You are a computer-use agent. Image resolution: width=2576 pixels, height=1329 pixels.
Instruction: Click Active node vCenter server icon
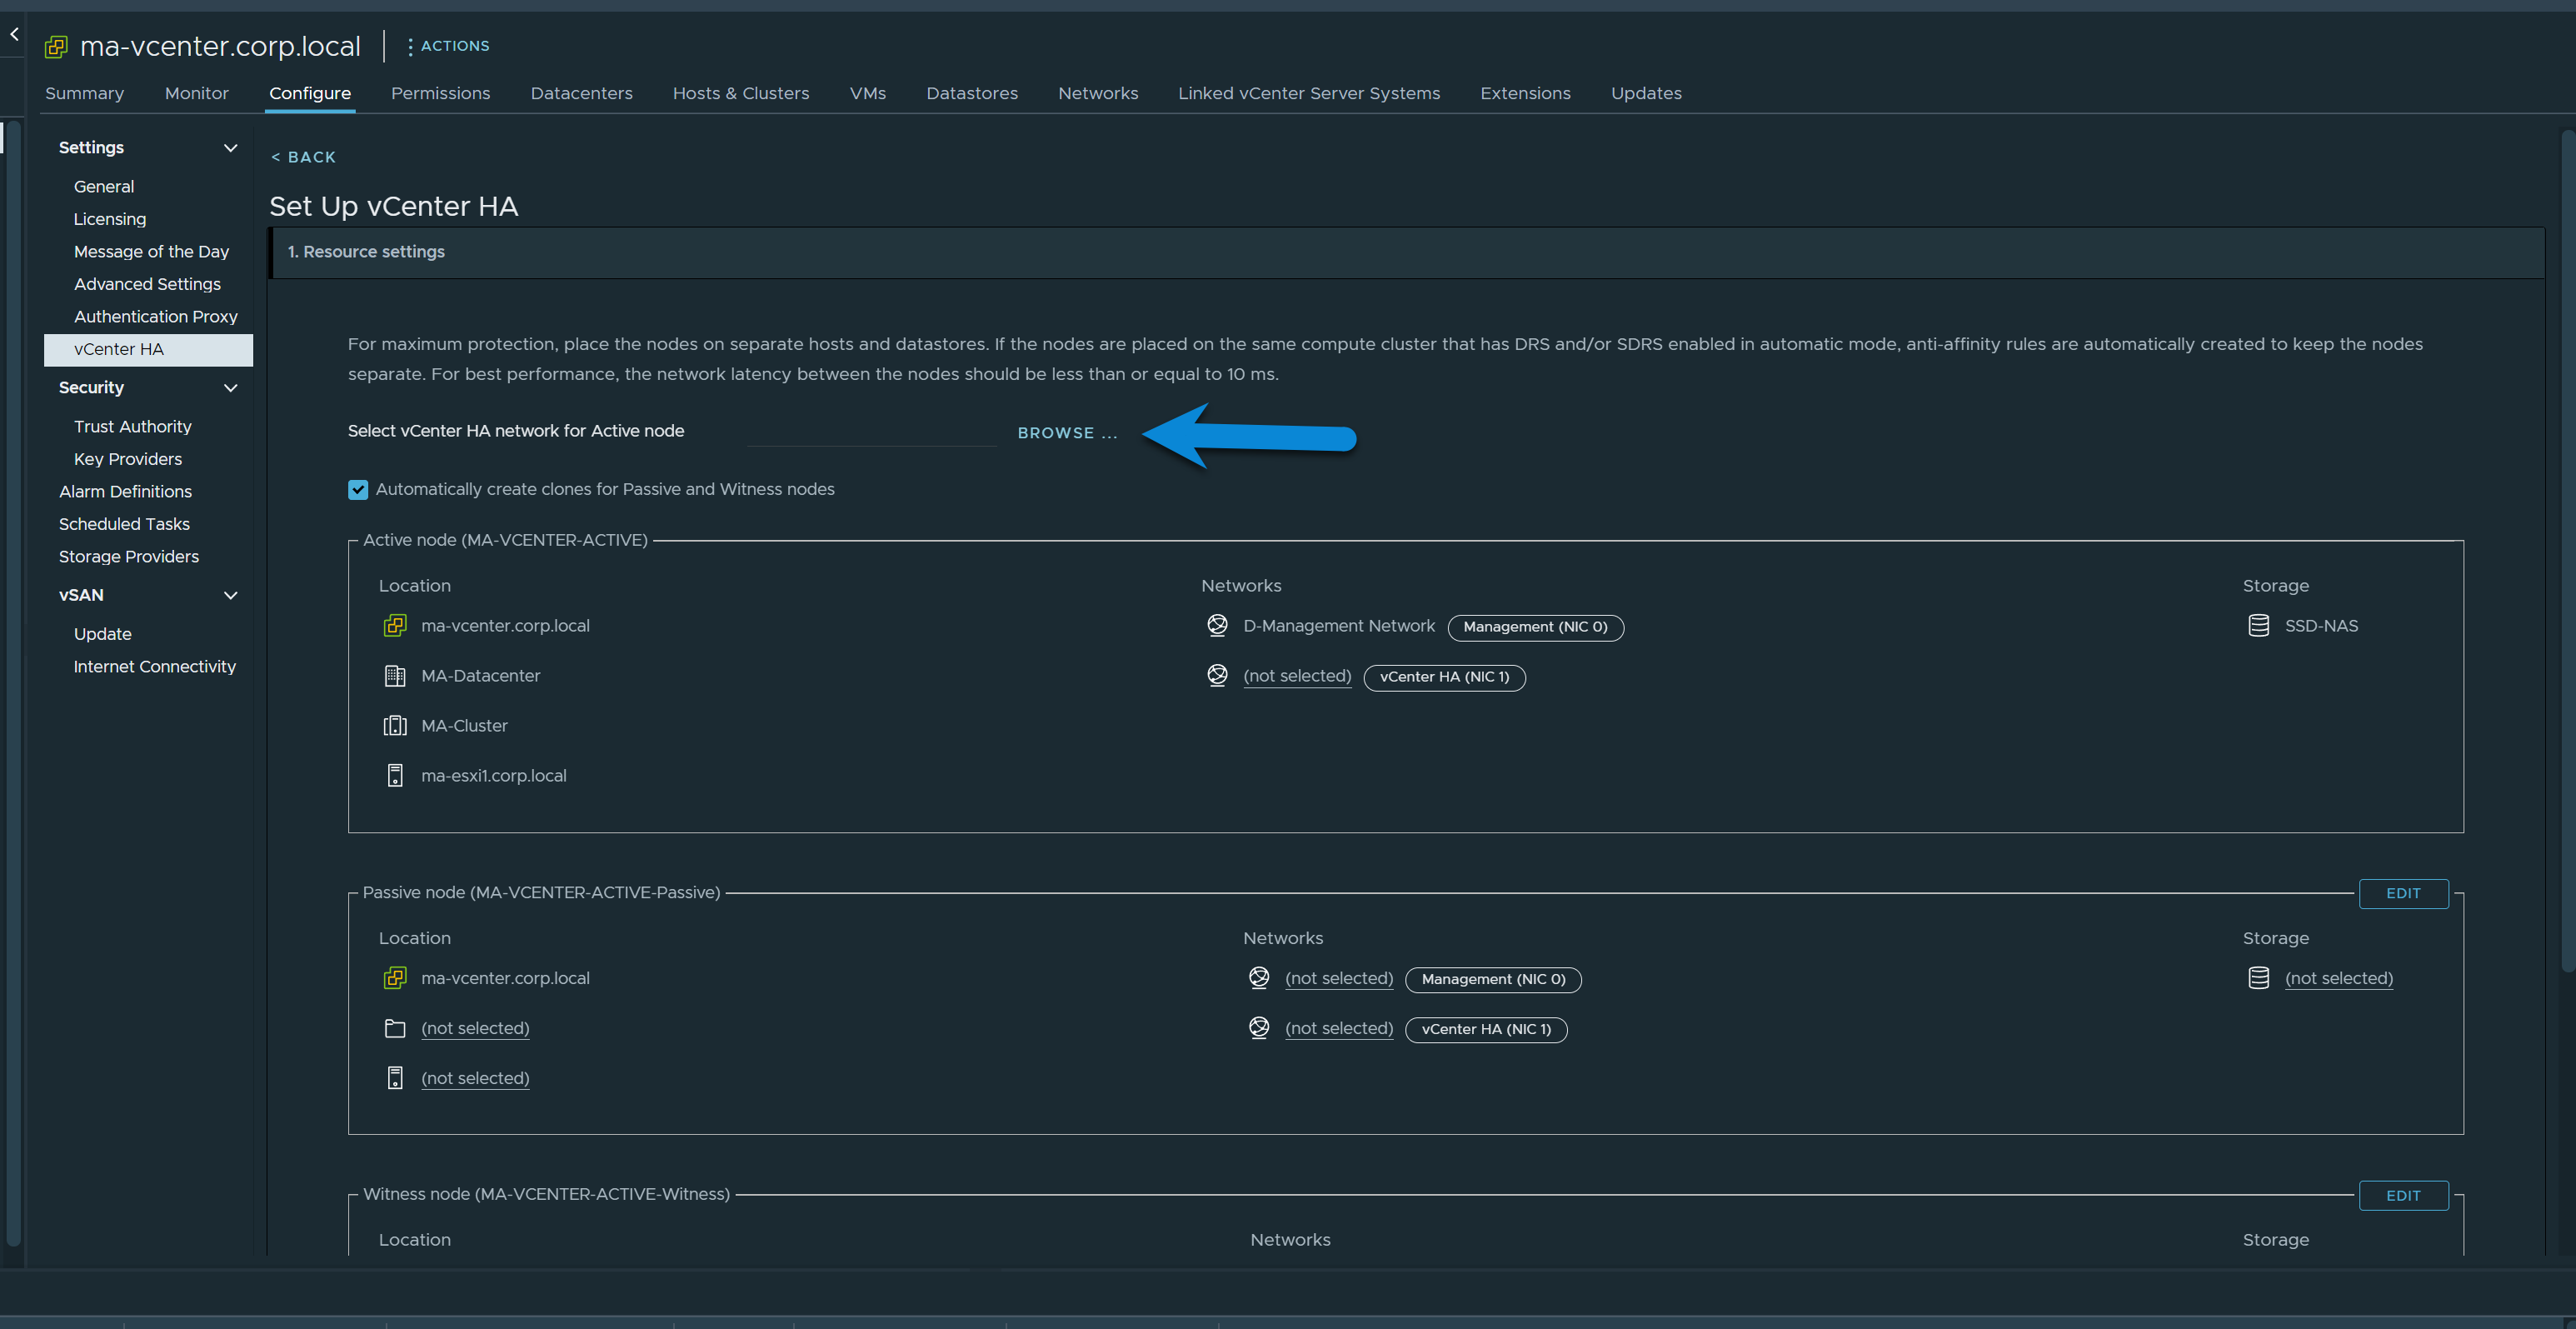point(395,626)
